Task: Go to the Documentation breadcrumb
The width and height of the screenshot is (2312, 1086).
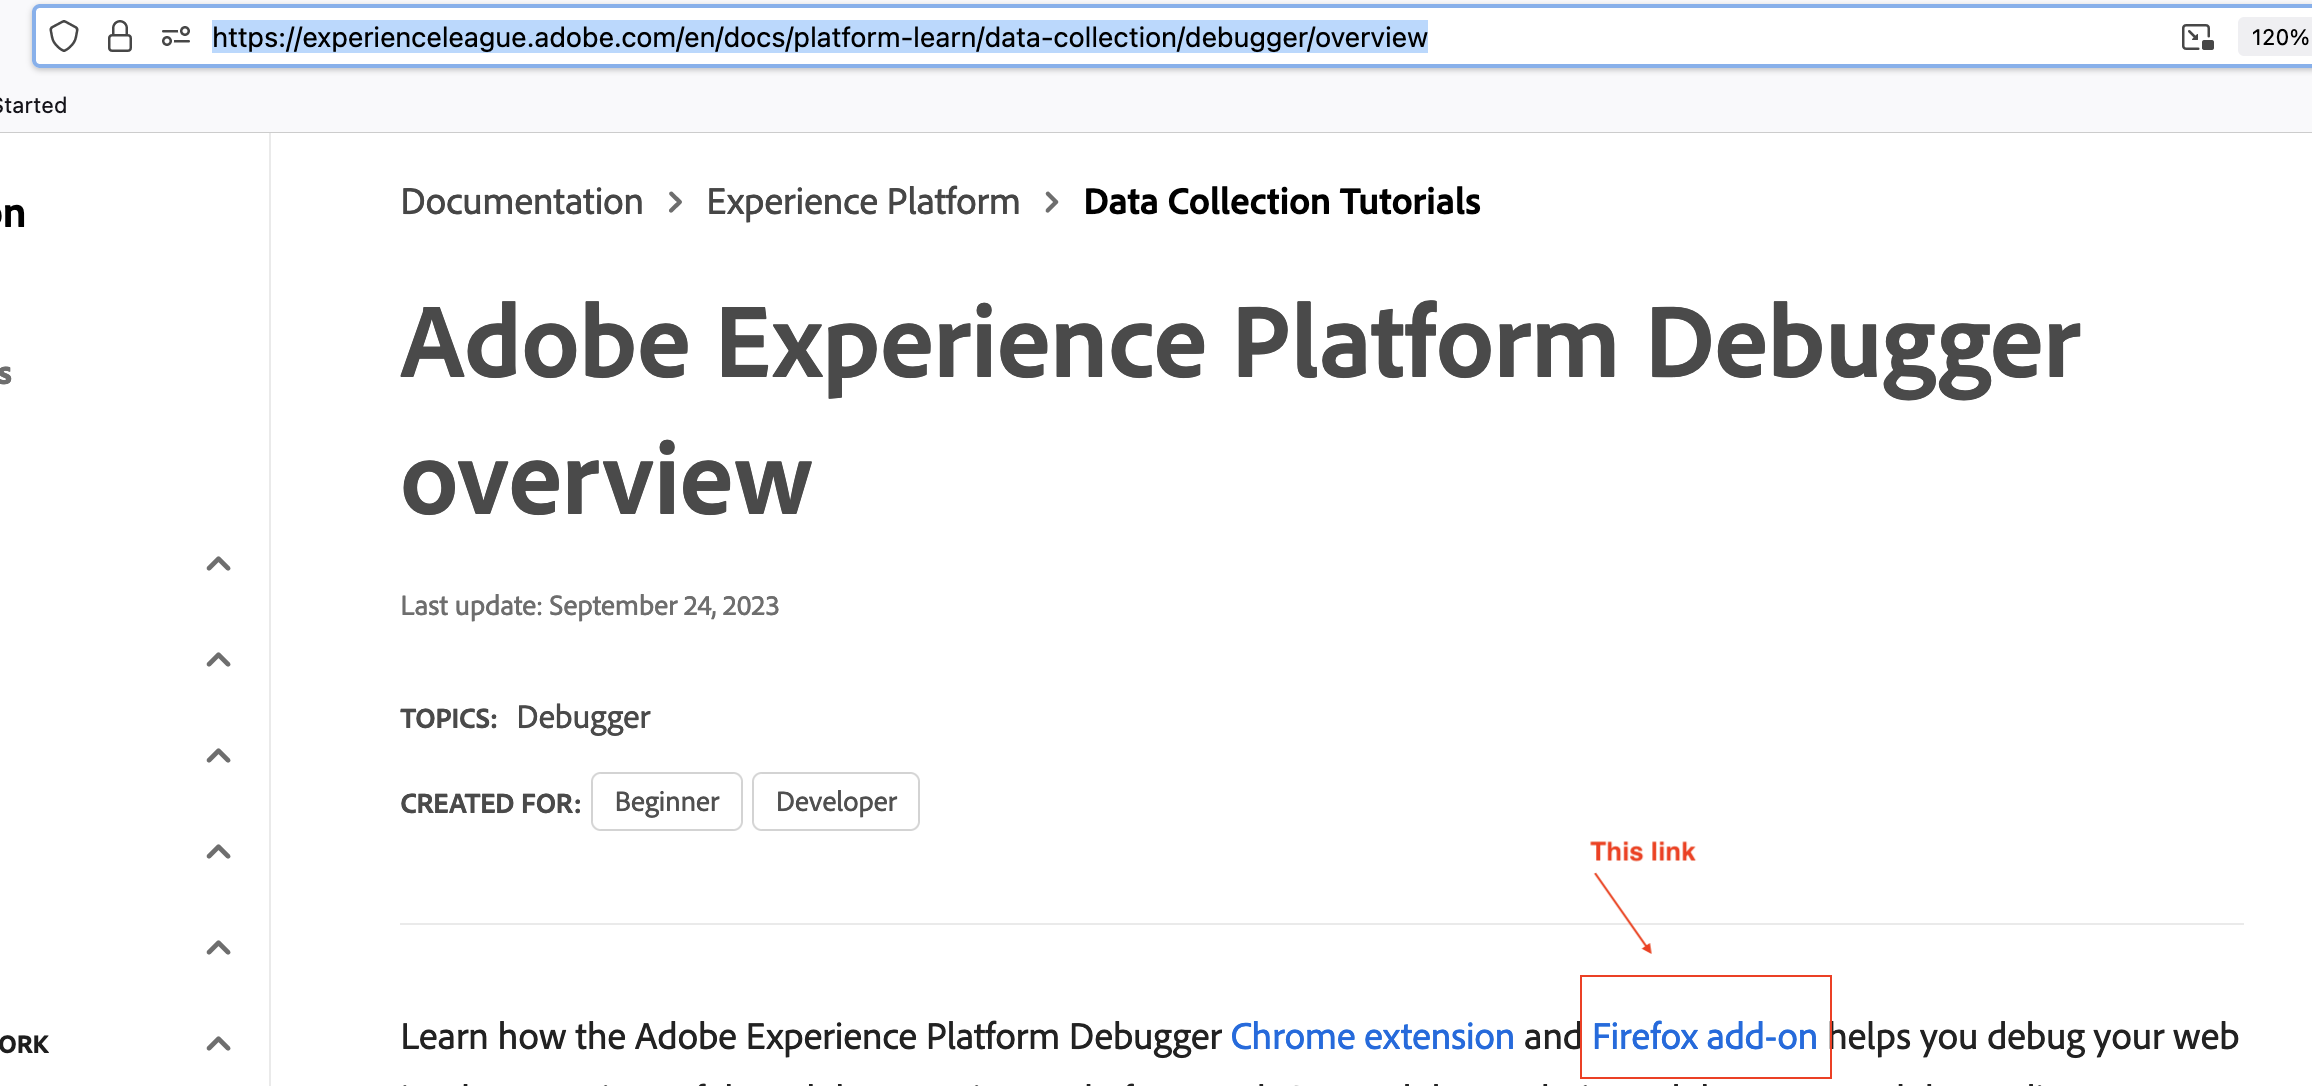Action: tap(521, 202)
